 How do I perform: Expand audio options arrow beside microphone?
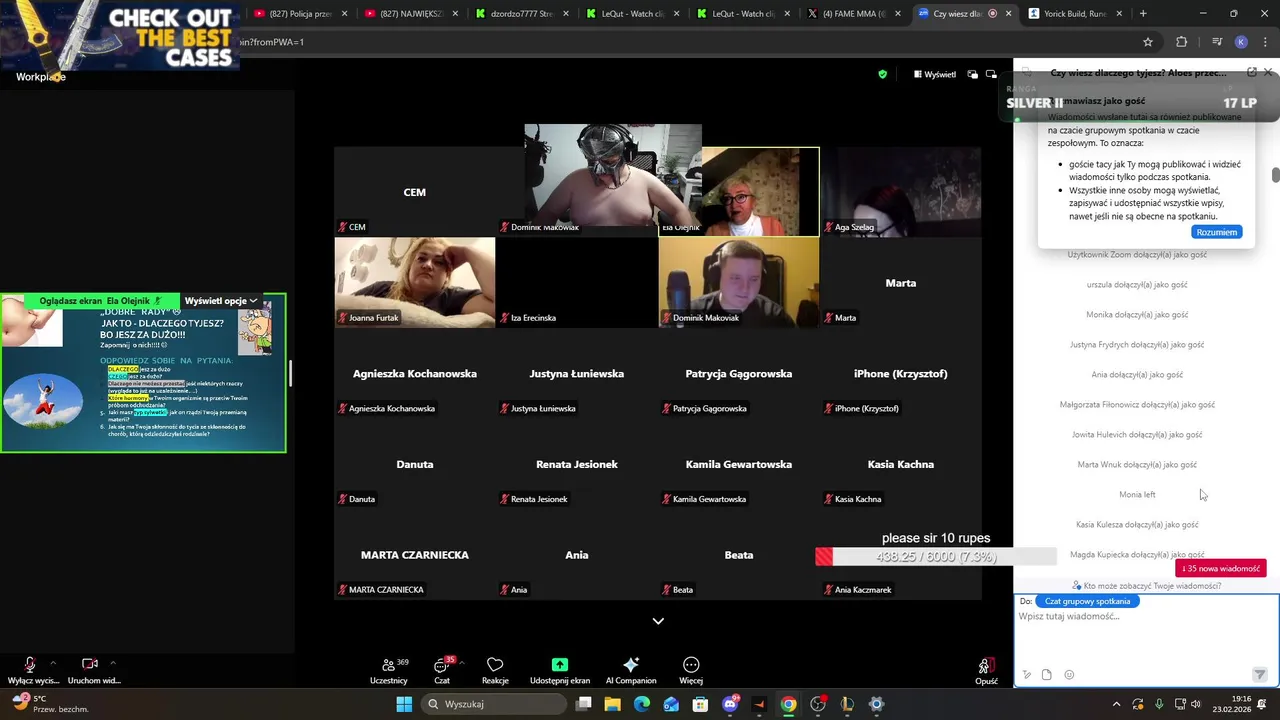click(52, 663)
